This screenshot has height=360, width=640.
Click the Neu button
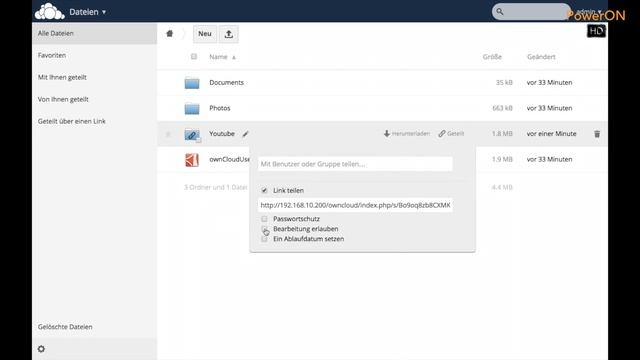pos(205,34)
